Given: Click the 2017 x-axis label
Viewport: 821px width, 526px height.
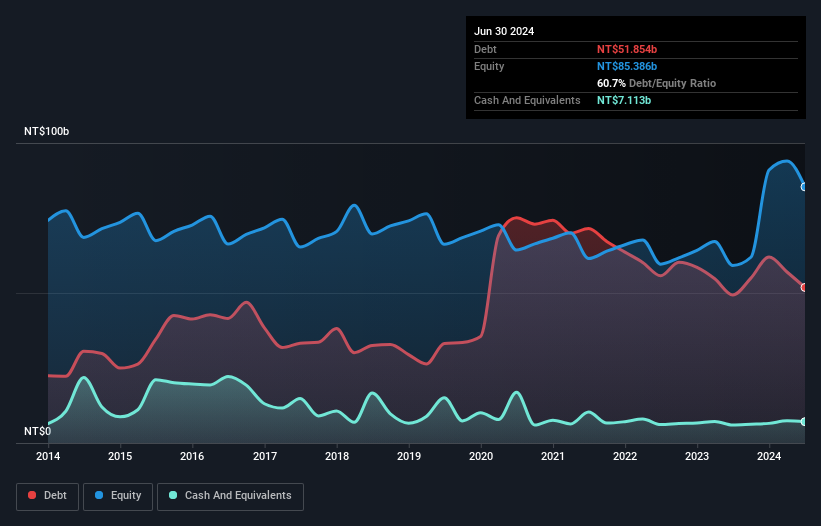Looking at the screenshot, I should (265, 456).
